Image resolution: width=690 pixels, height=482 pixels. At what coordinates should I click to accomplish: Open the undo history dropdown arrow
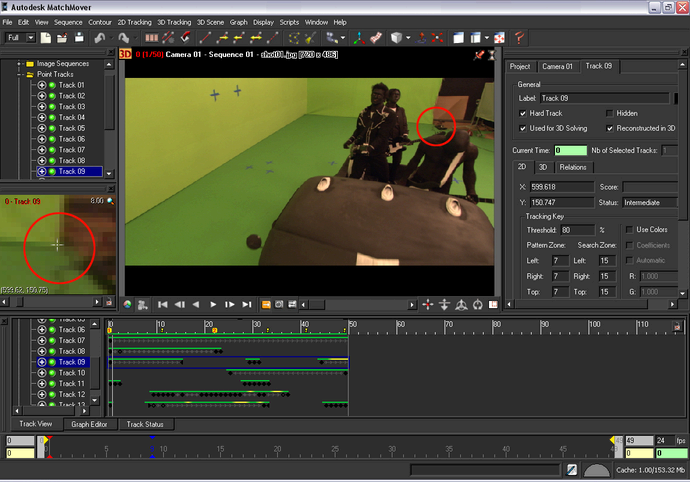click(x=111, y=38)
